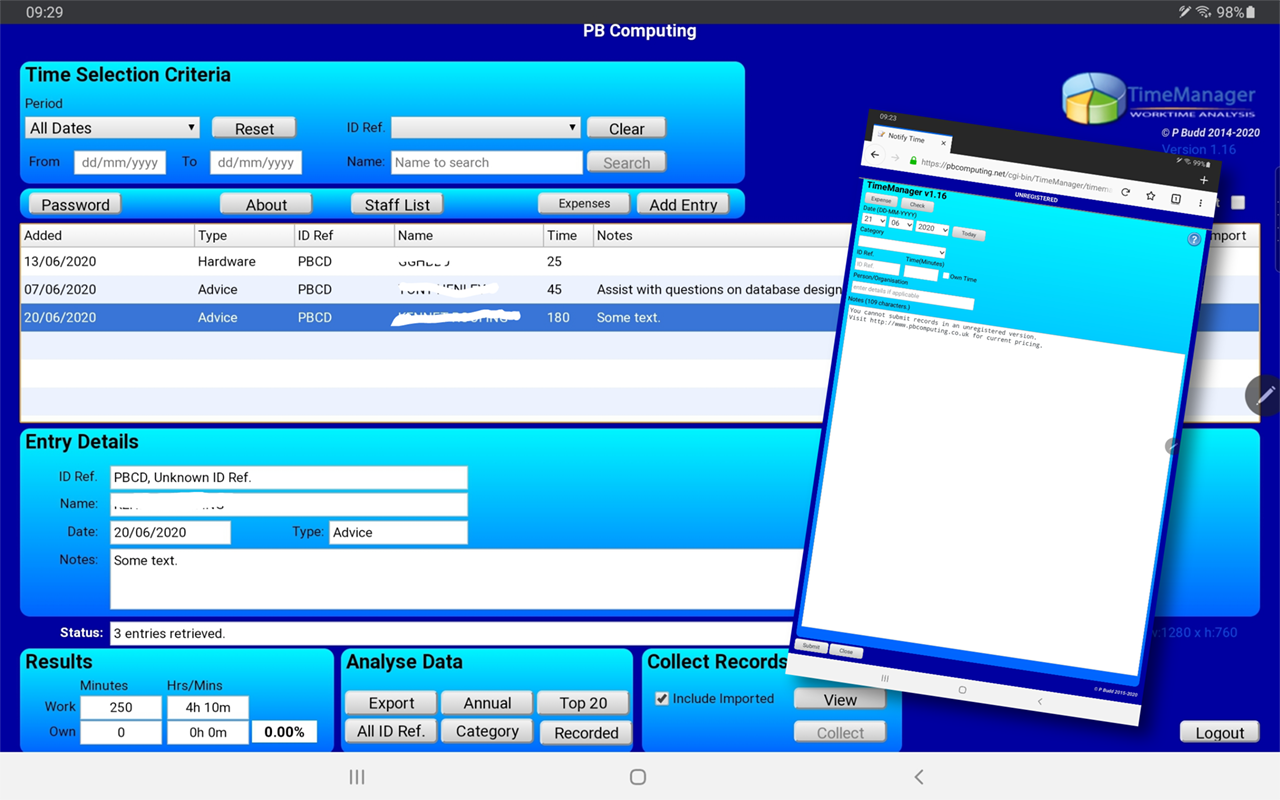The image size is (1280, 800).
Task: Expand the ID Ref. dropdown list
Action: (x=486, y=128)
